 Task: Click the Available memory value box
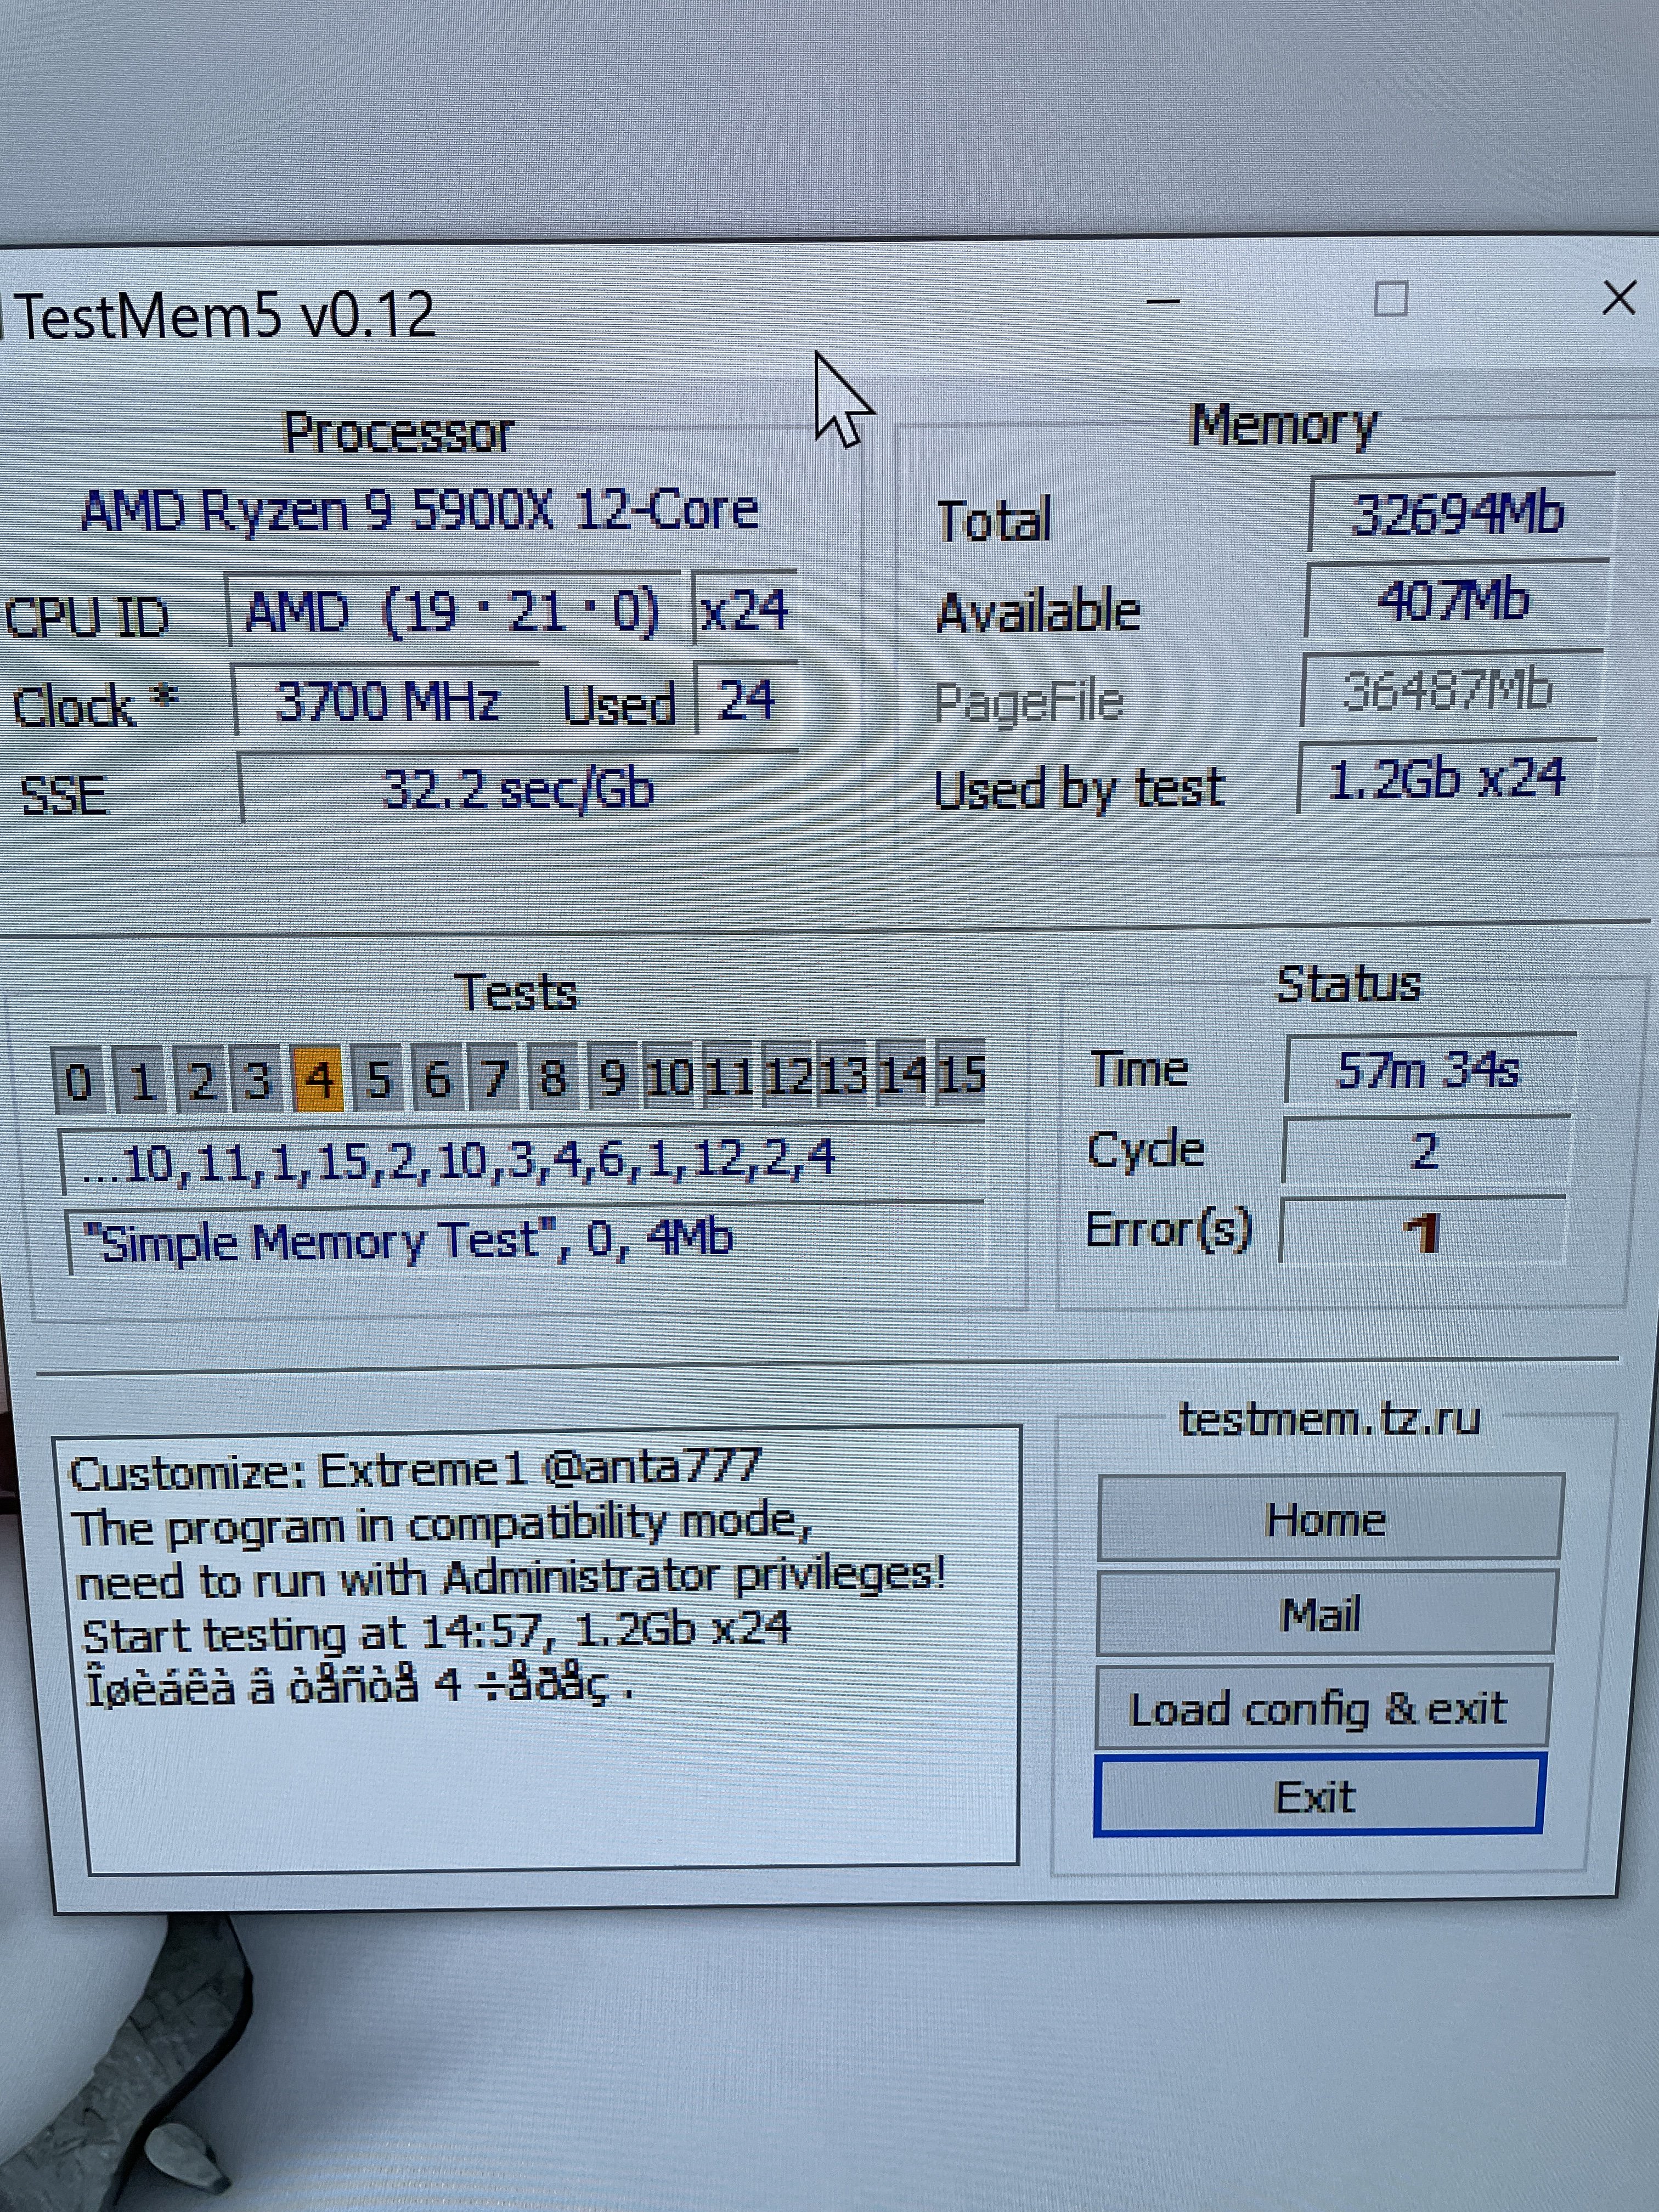[x=1455, y=601]
